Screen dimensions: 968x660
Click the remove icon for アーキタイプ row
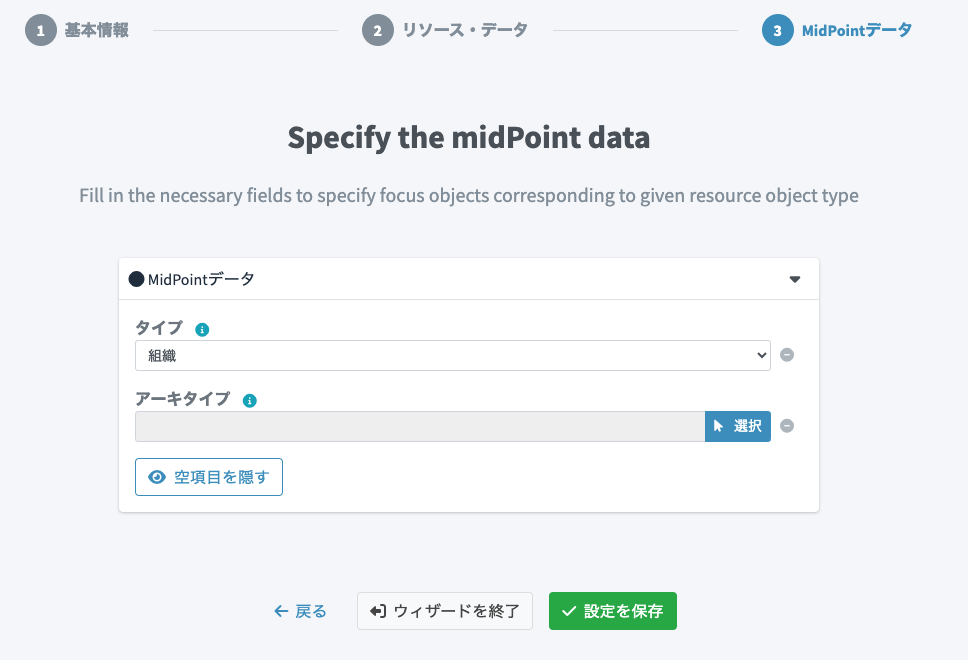[787, 426]
